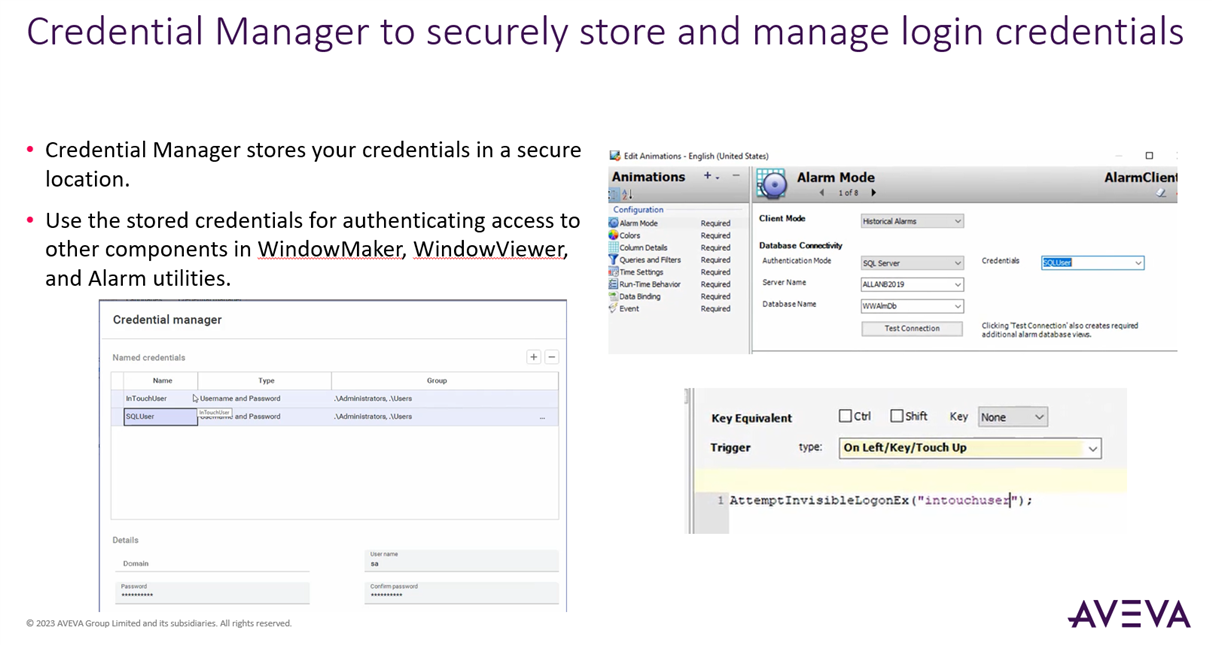The width and height of the screenshot is (1212, 645).
Task: Select Colors in the Configuration list
Action: 630,235
